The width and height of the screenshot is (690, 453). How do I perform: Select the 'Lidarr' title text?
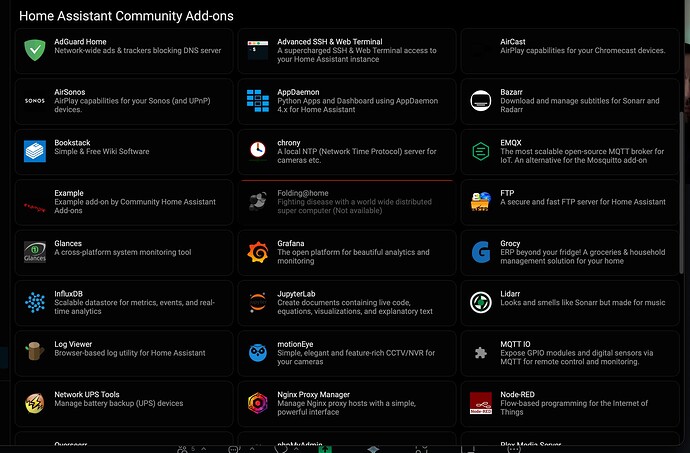click(x=510, y=294)
